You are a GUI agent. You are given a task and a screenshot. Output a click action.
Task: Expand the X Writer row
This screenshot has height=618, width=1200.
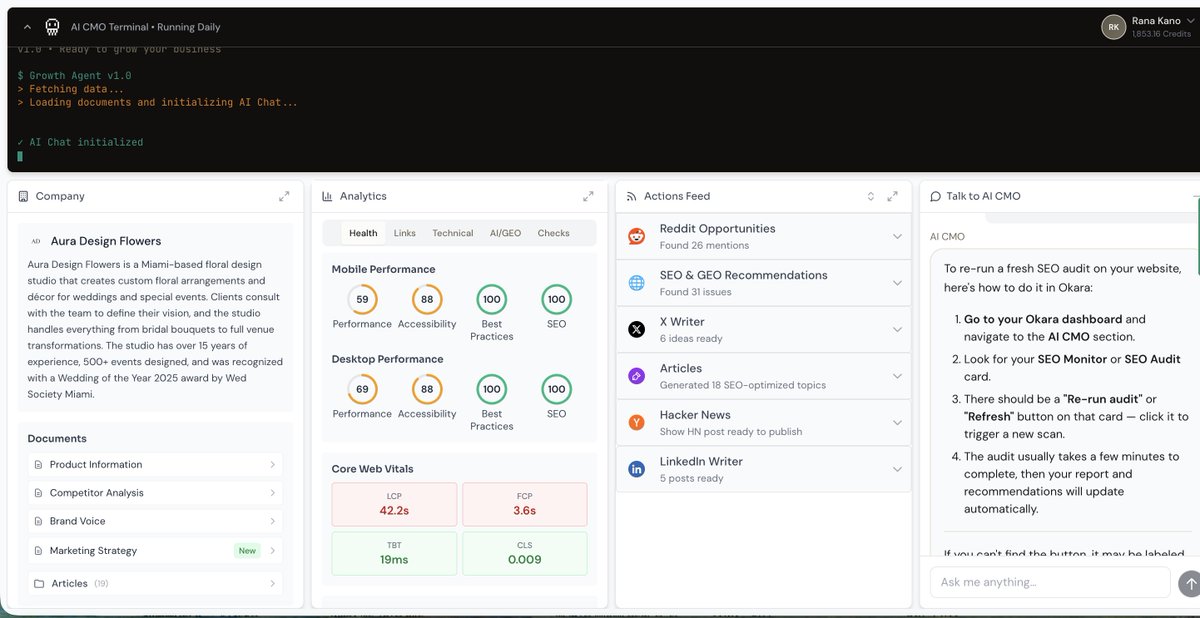764,329
